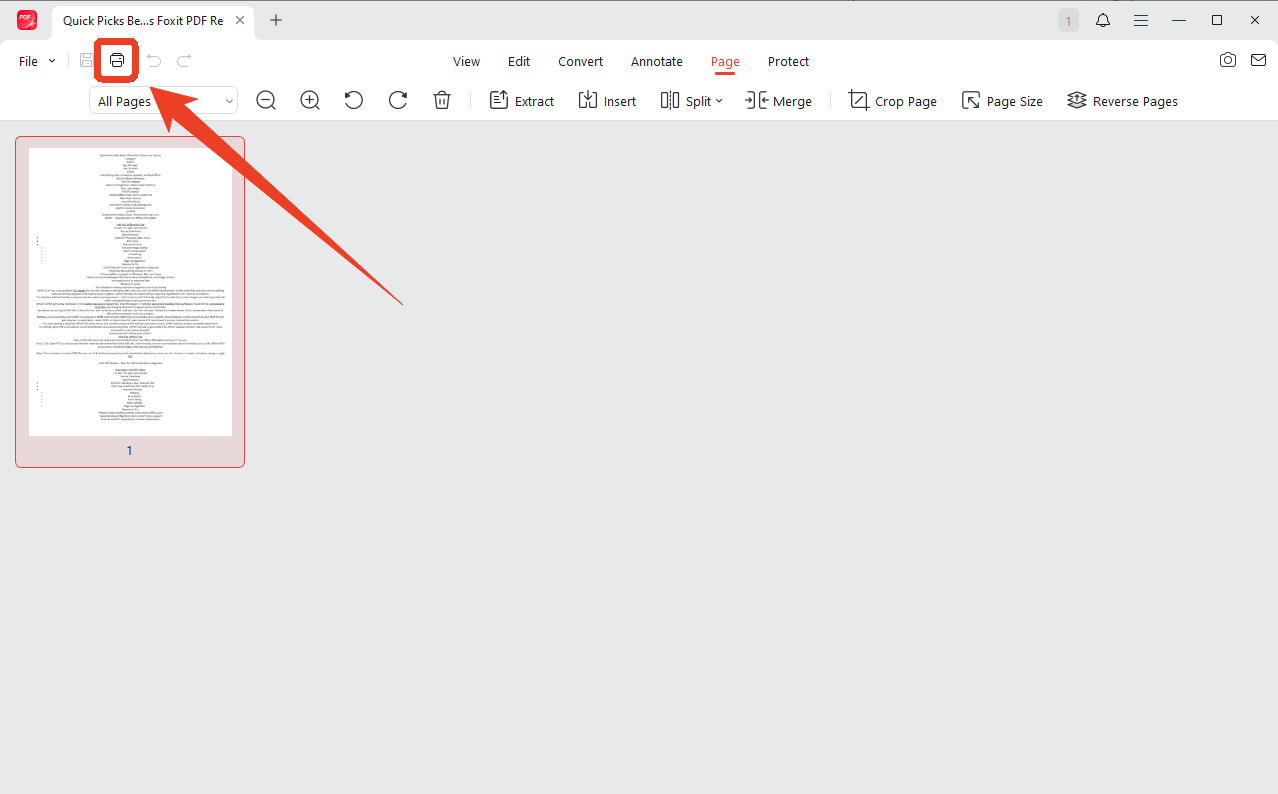Switch to the Edit tab
The height and width of the screenshot is (794, 1278).
(519, 61)
